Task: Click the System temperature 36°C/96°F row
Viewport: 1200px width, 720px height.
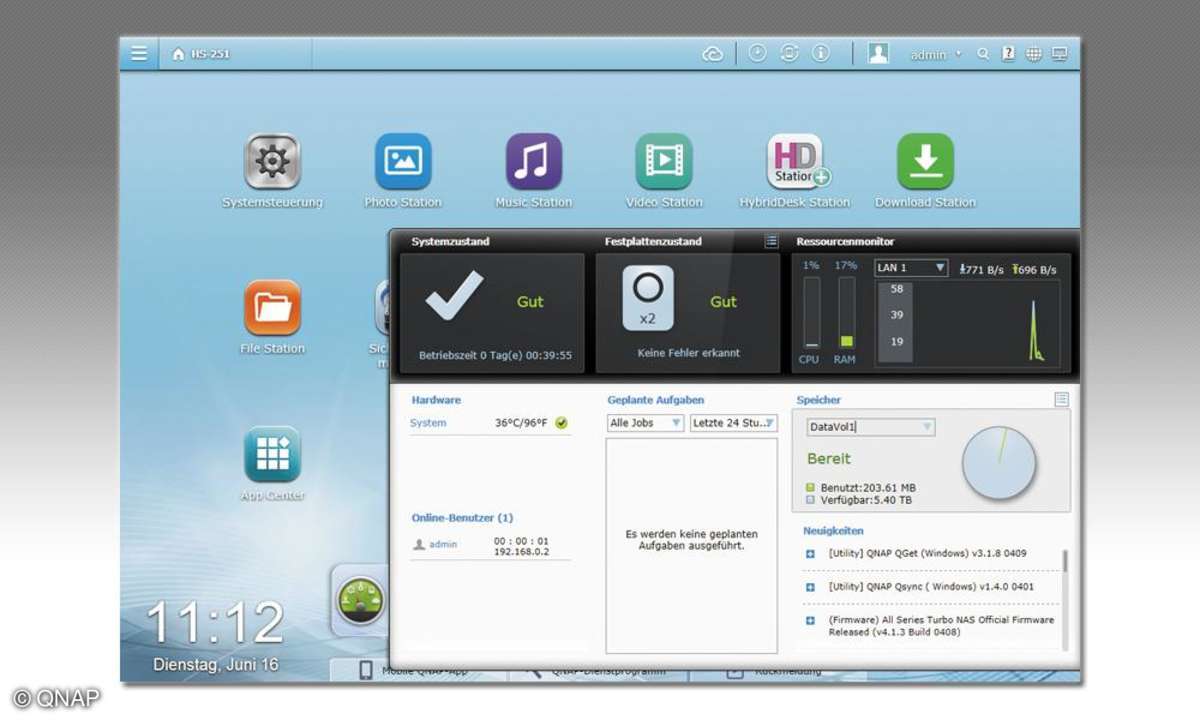Action: coord(490,423)
